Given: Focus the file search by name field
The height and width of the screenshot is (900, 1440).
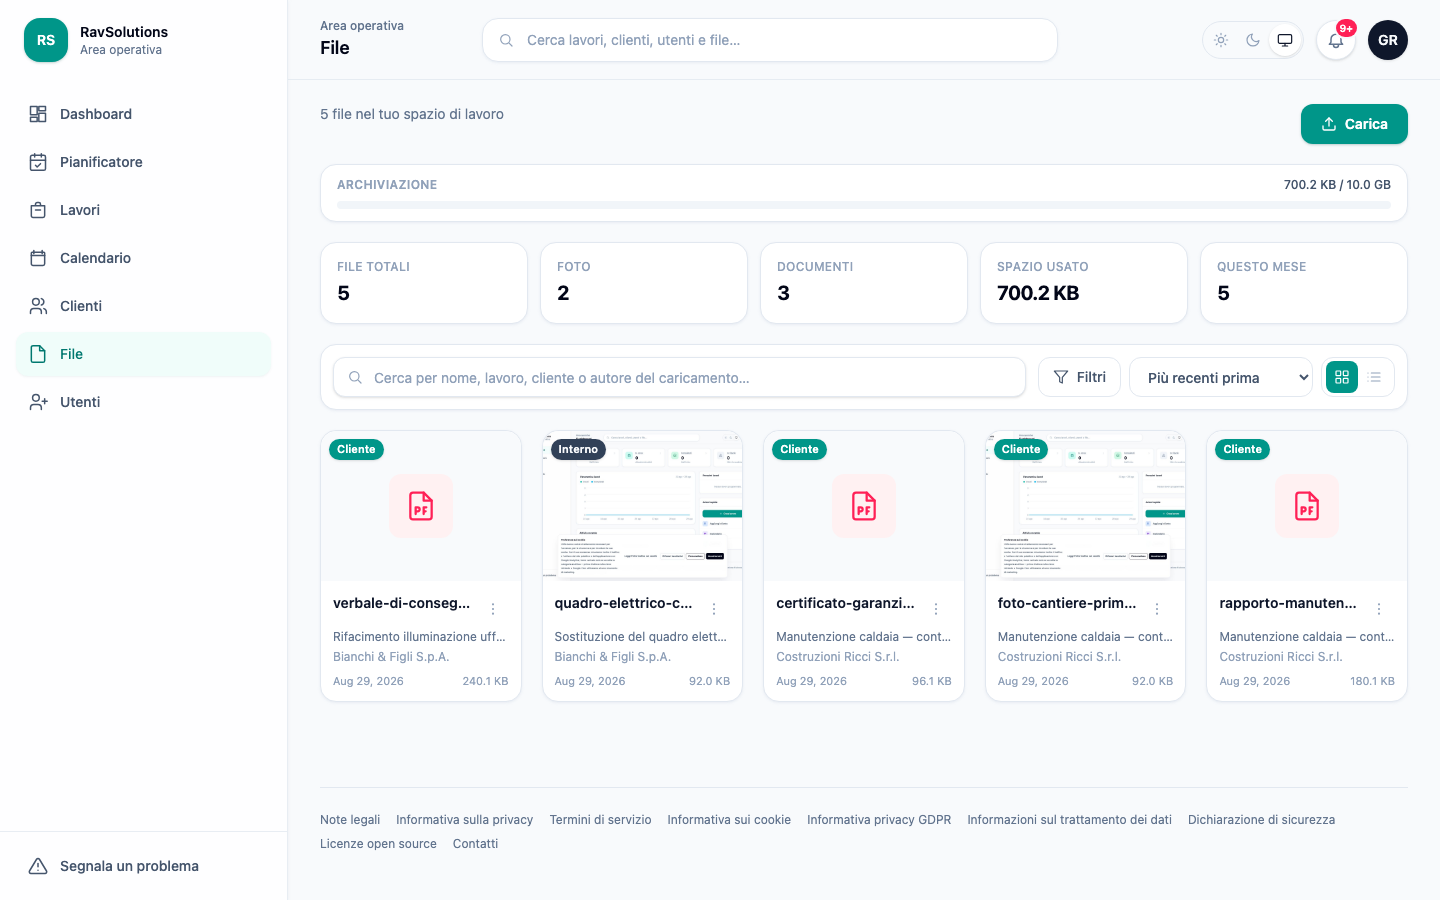Looking at the screenshot, I should point(680,378).
